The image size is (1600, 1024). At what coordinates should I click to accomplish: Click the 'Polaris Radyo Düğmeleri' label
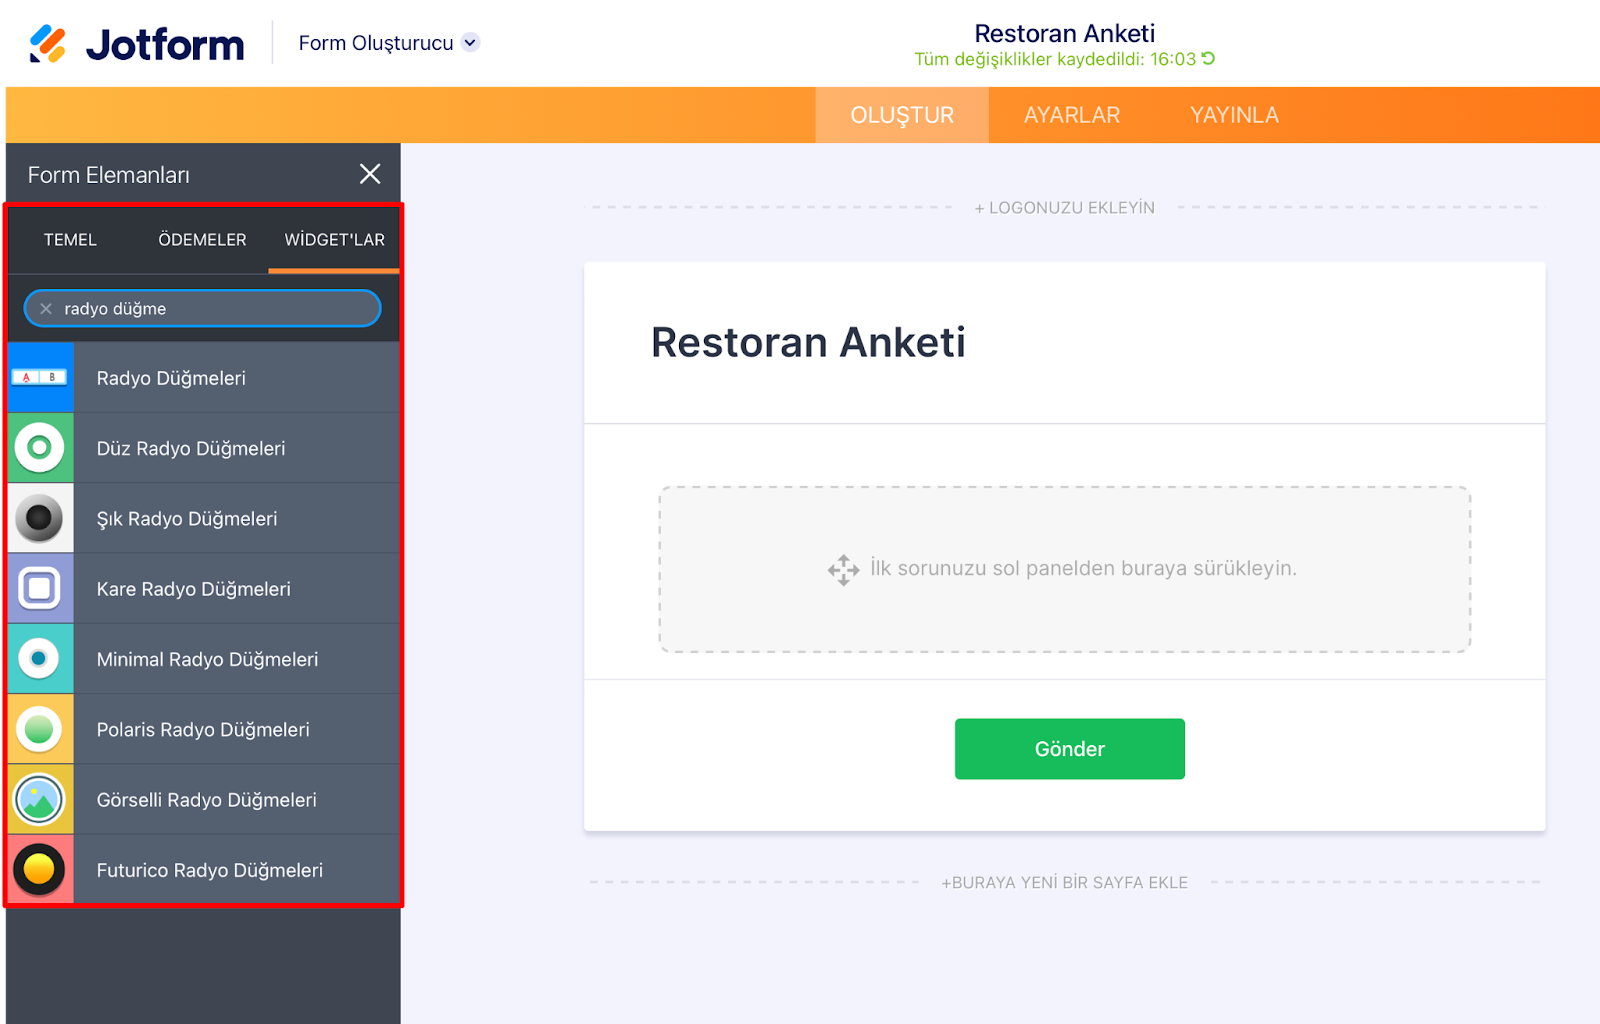click(x=203, y=730)
